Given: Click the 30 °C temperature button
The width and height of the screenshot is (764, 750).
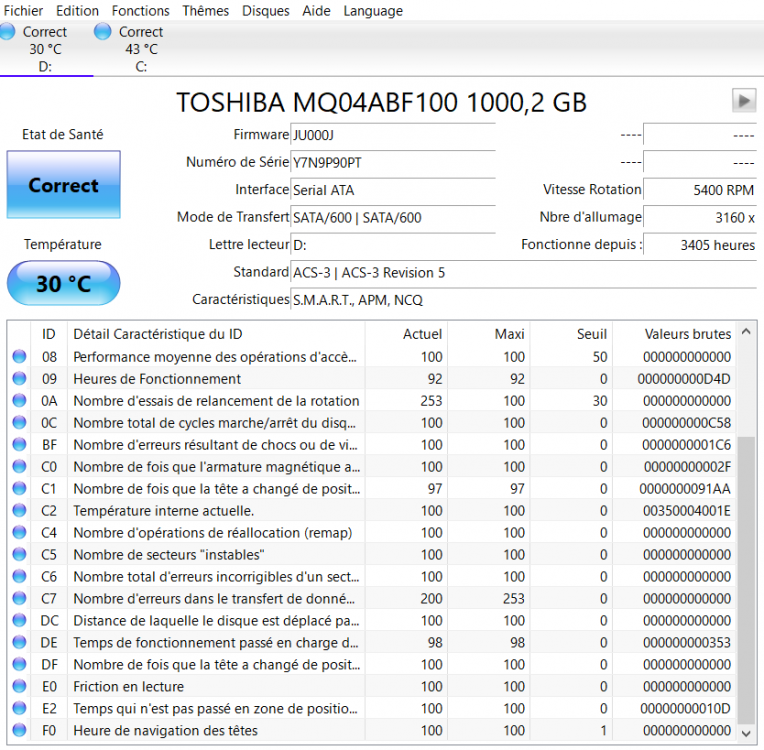Looking at the screenshot, I should pyautogui.click(x=63, y=283).
